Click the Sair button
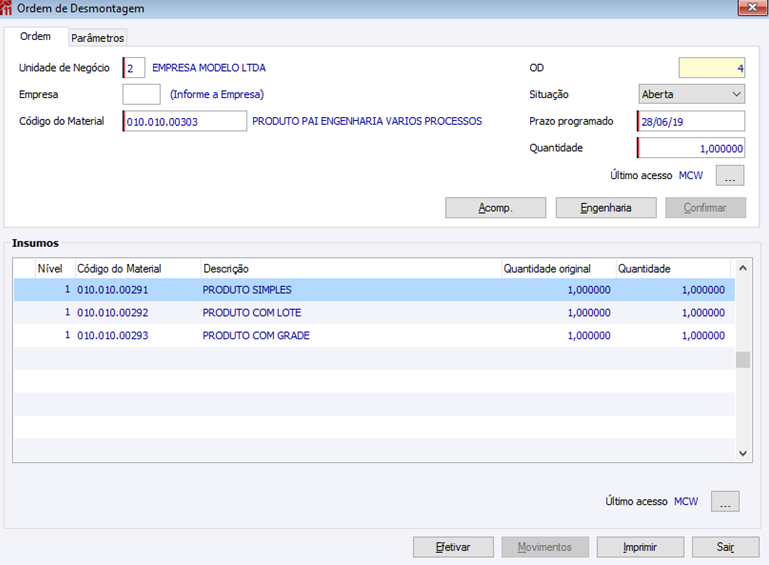Screen dimensions: 769x565 [725, 547]
